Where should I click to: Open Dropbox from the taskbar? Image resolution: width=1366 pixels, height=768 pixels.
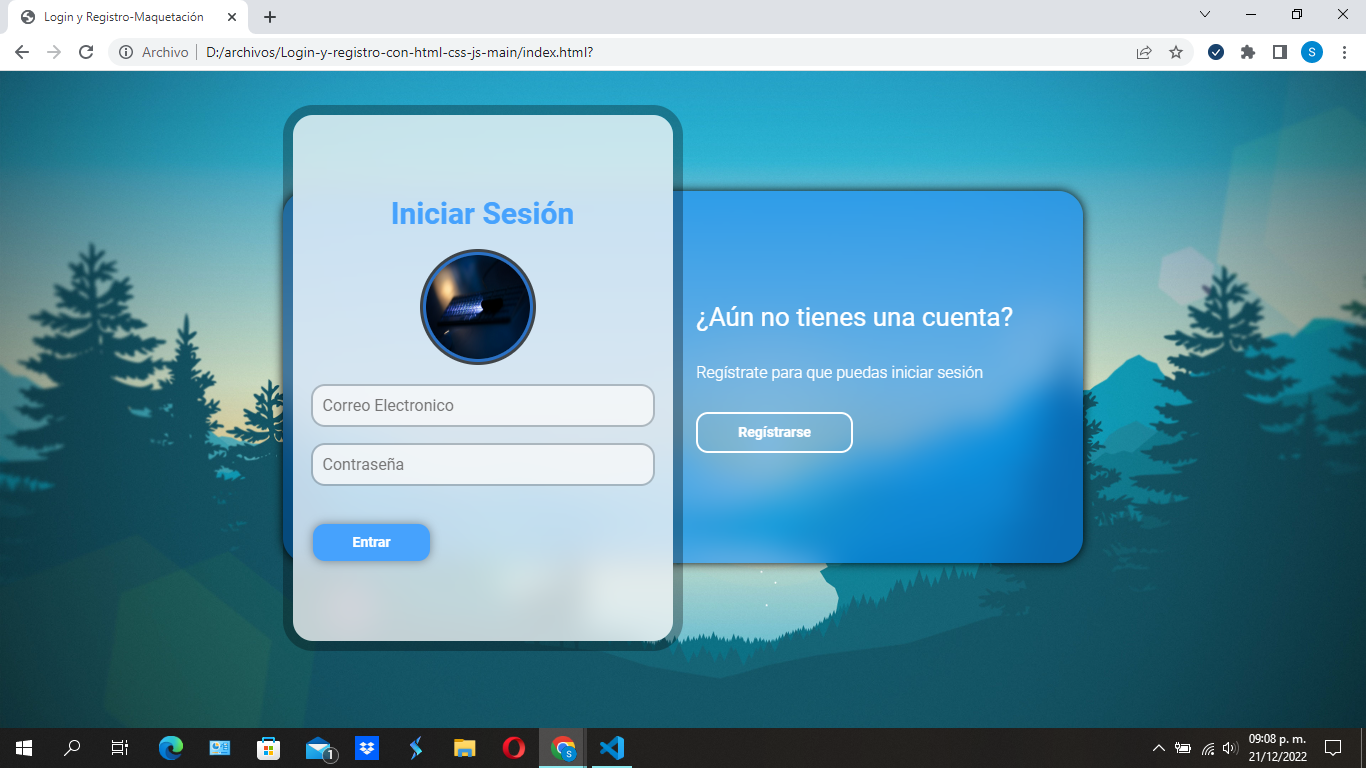(x=366, y=747)
